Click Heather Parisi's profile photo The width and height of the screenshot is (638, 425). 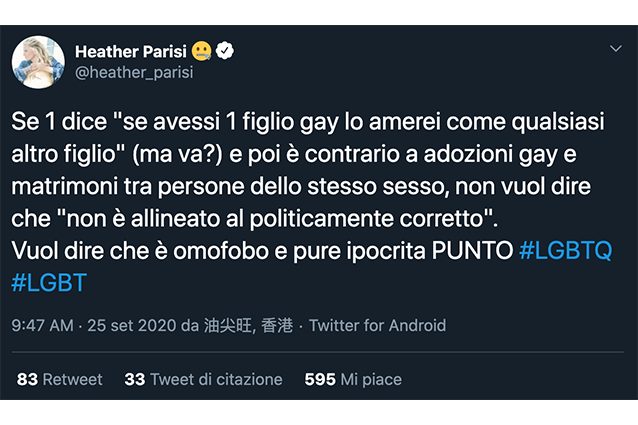click(39, 62)
